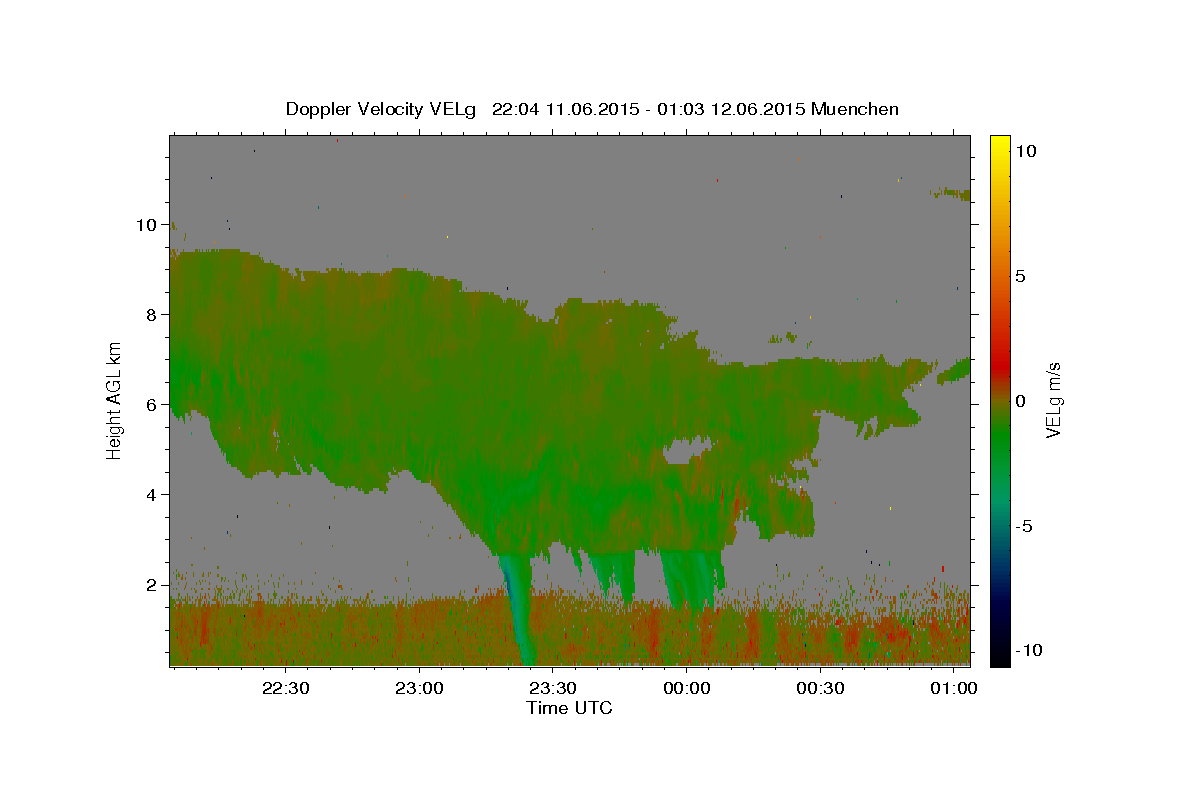The image size is (1200, 800).
Task: Click the gray hole inside the cloud near 00:00
Action: point(687,451)
